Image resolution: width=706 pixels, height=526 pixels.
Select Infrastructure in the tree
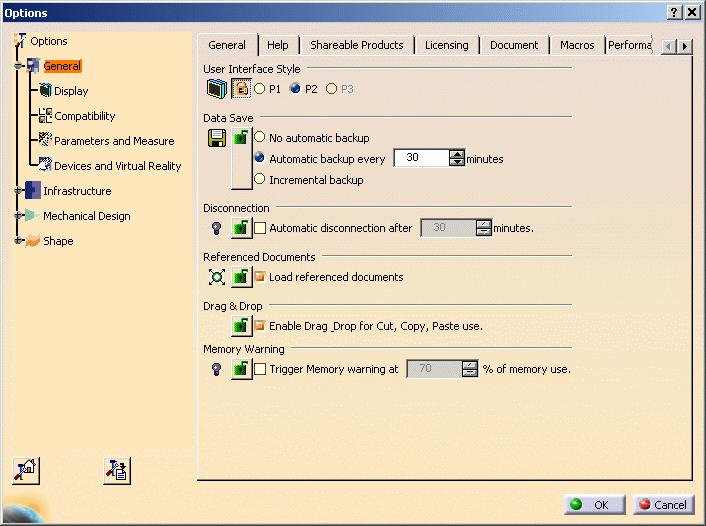tap(77, 191)
